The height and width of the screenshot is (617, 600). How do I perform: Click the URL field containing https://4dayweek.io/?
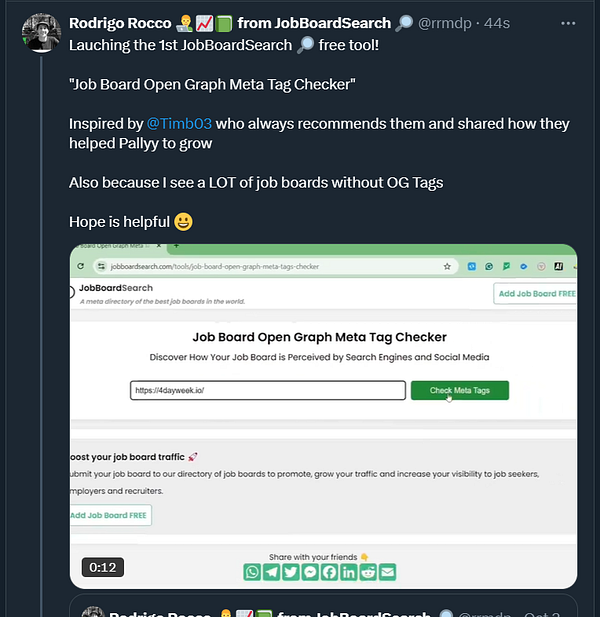click(x=268, y=390)
